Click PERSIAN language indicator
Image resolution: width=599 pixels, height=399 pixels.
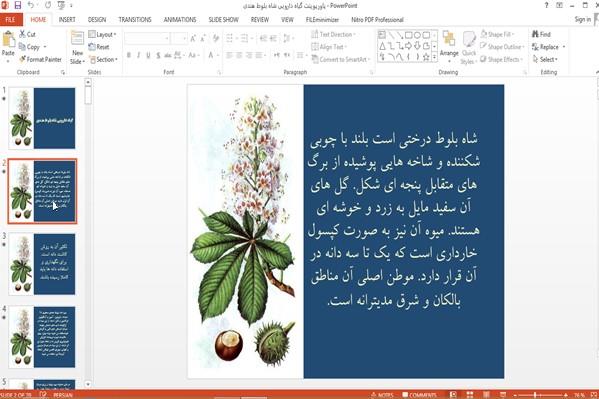click(x=63, y=395)
